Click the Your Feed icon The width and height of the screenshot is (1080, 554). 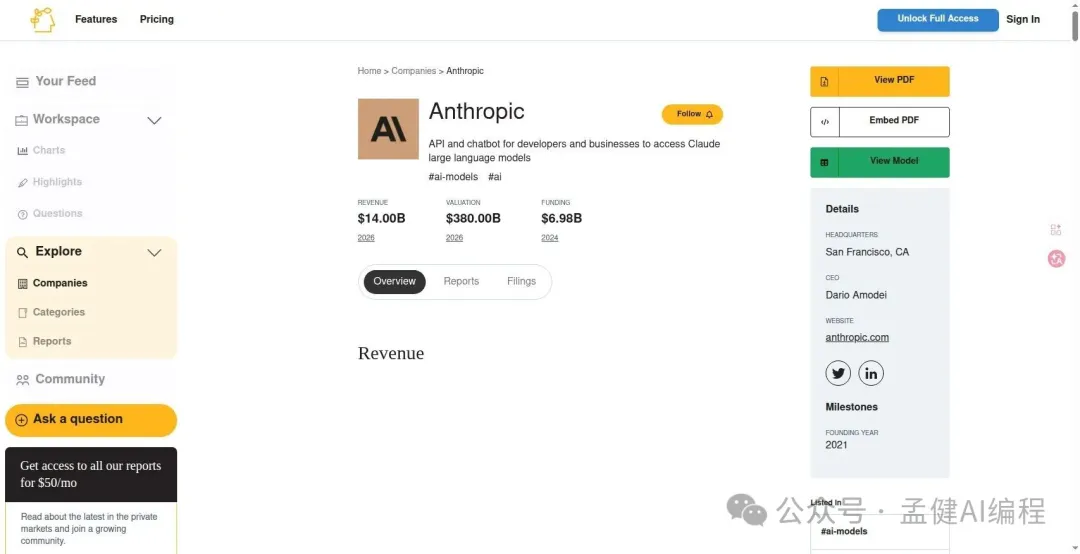22,83
